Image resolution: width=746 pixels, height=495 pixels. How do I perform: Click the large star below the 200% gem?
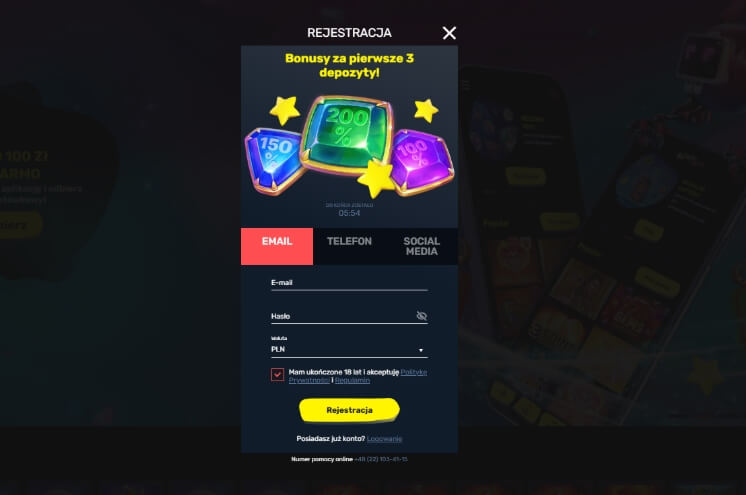[x=376, y=178]
